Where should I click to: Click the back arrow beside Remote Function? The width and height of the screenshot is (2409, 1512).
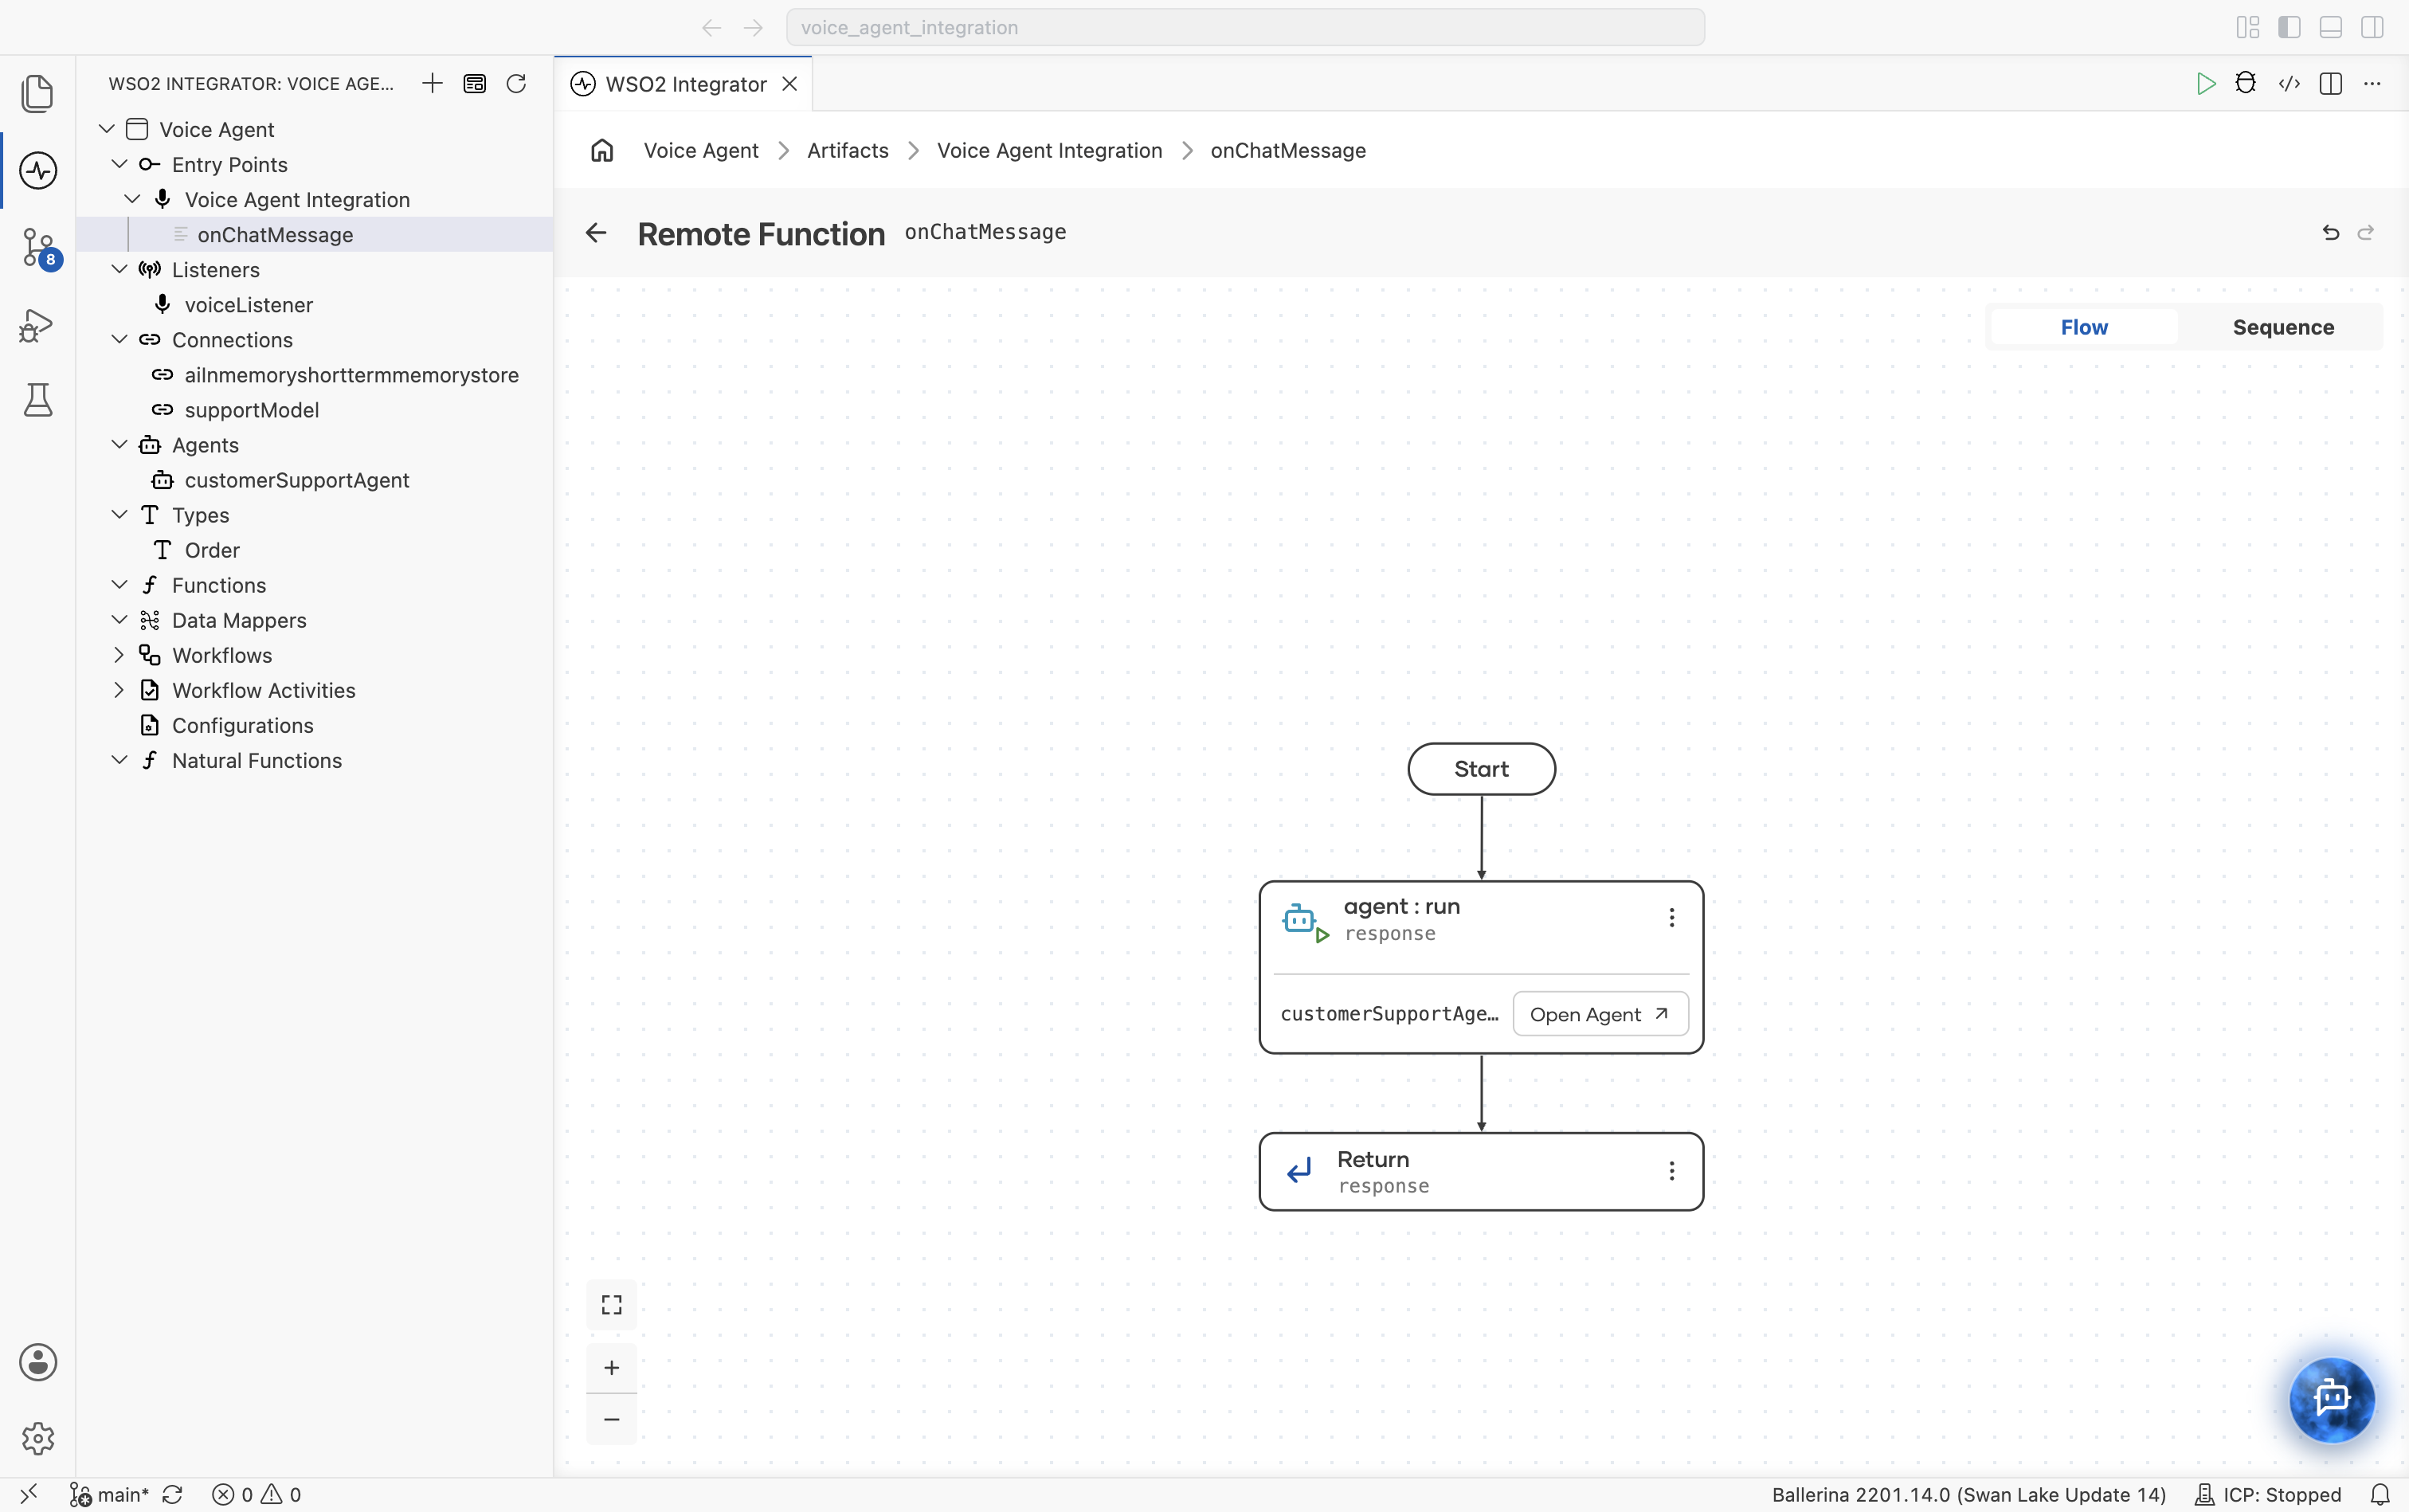596,233
